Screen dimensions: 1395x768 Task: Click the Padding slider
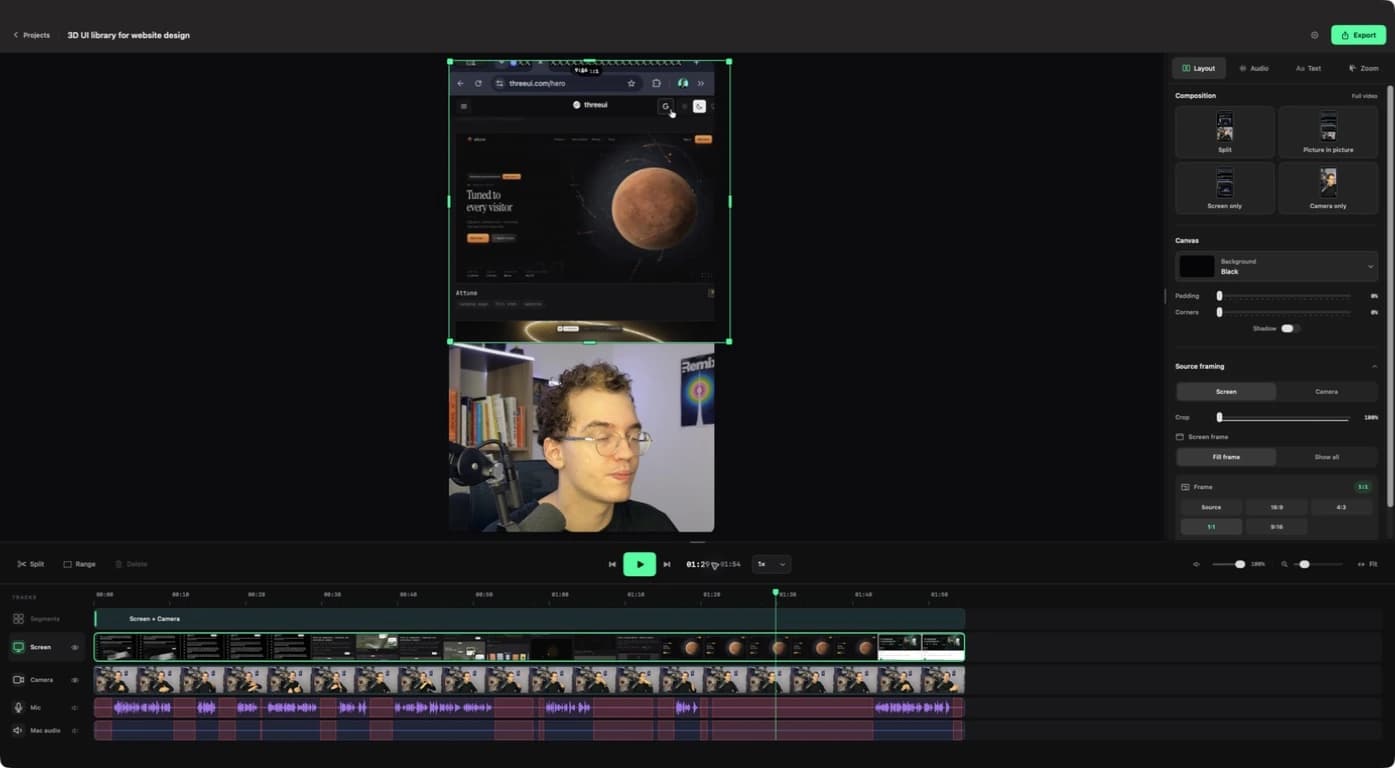[x=1284, y=296]
